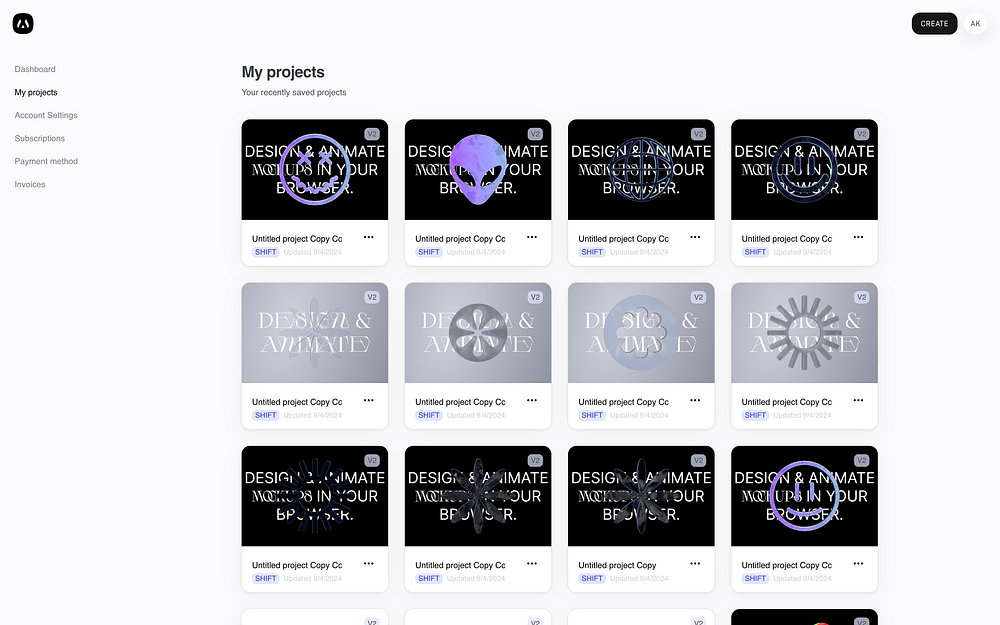Screen dimensions: 1000x625
Task: Open Payment method in the sidebar
Action: point(46,161)
